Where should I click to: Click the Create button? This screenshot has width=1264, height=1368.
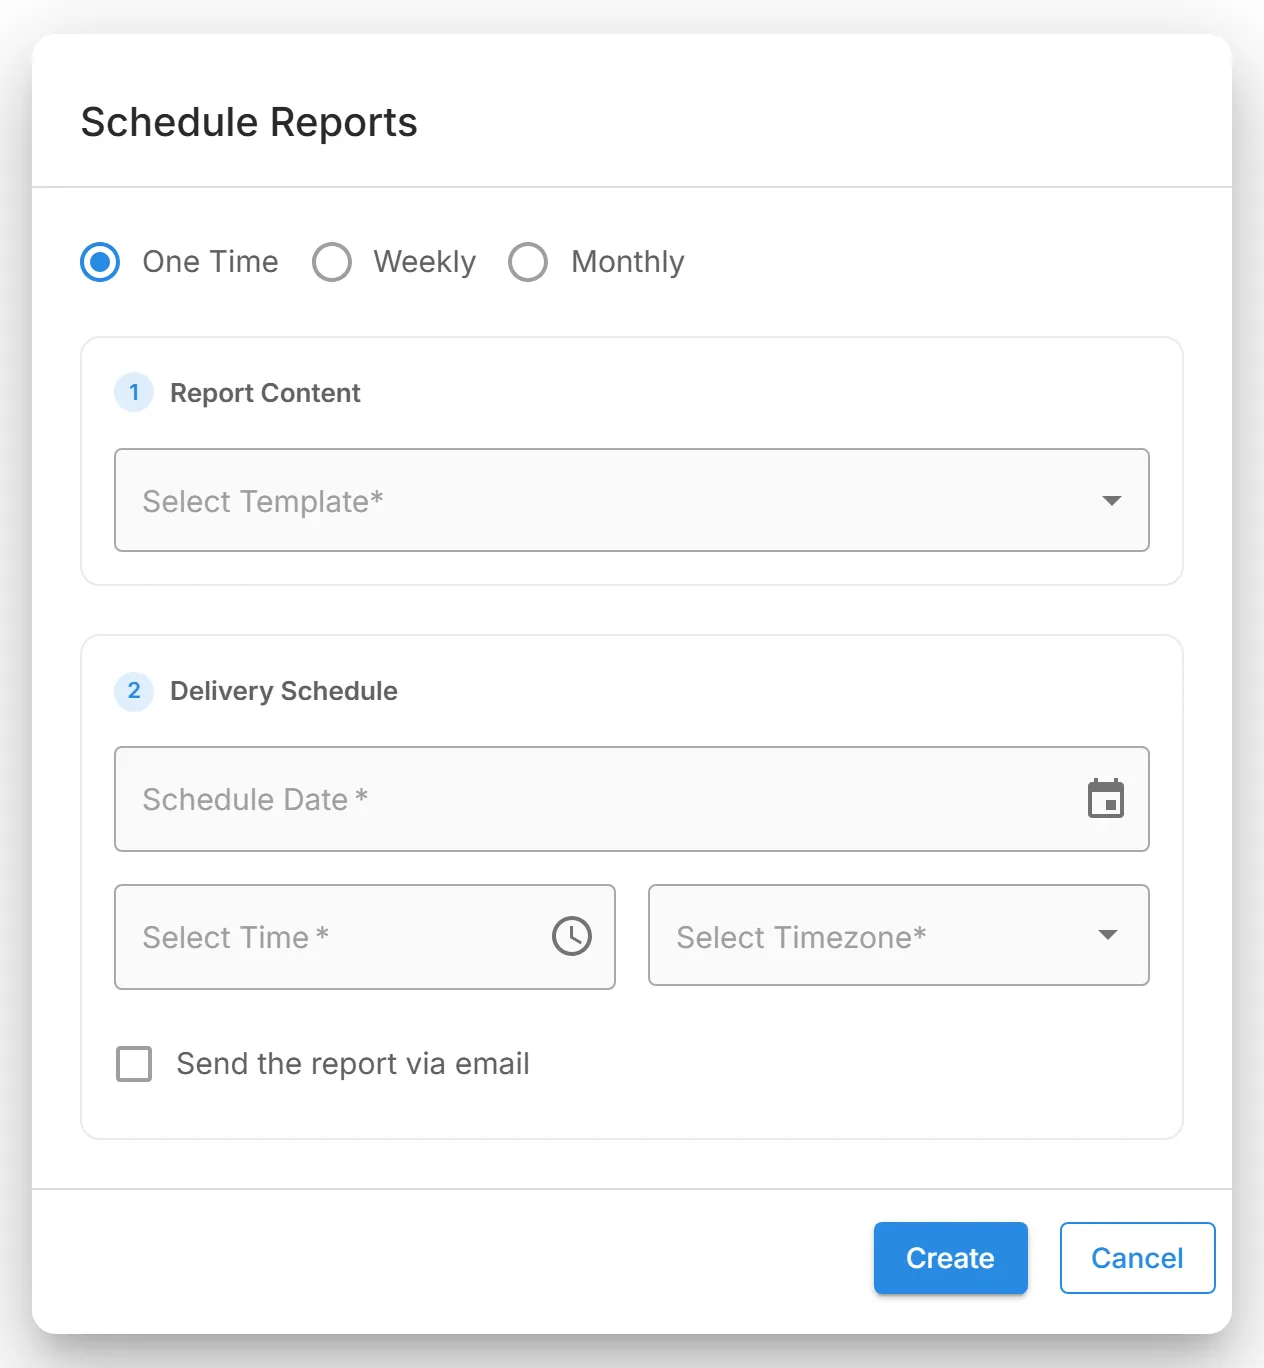coord(951,1258)
